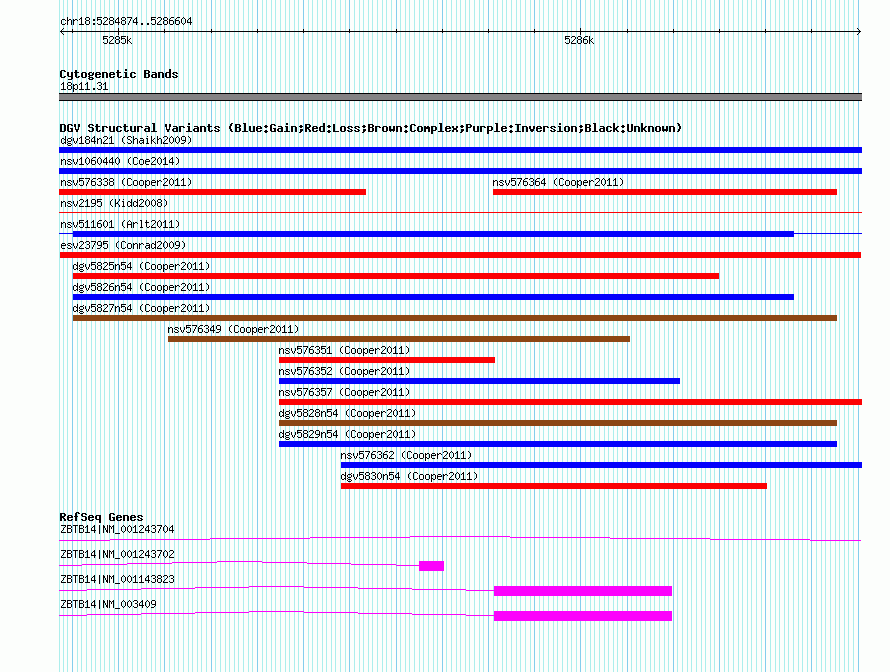890x672 pixels.
Task: Click the 5286k ruler label
Action: [x=579, y=40]
